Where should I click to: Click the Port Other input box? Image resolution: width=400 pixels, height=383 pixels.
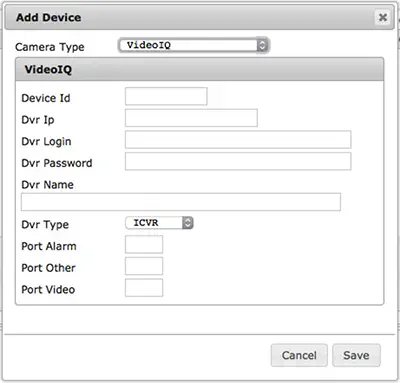pyautogui.click(x=144, y=266)
